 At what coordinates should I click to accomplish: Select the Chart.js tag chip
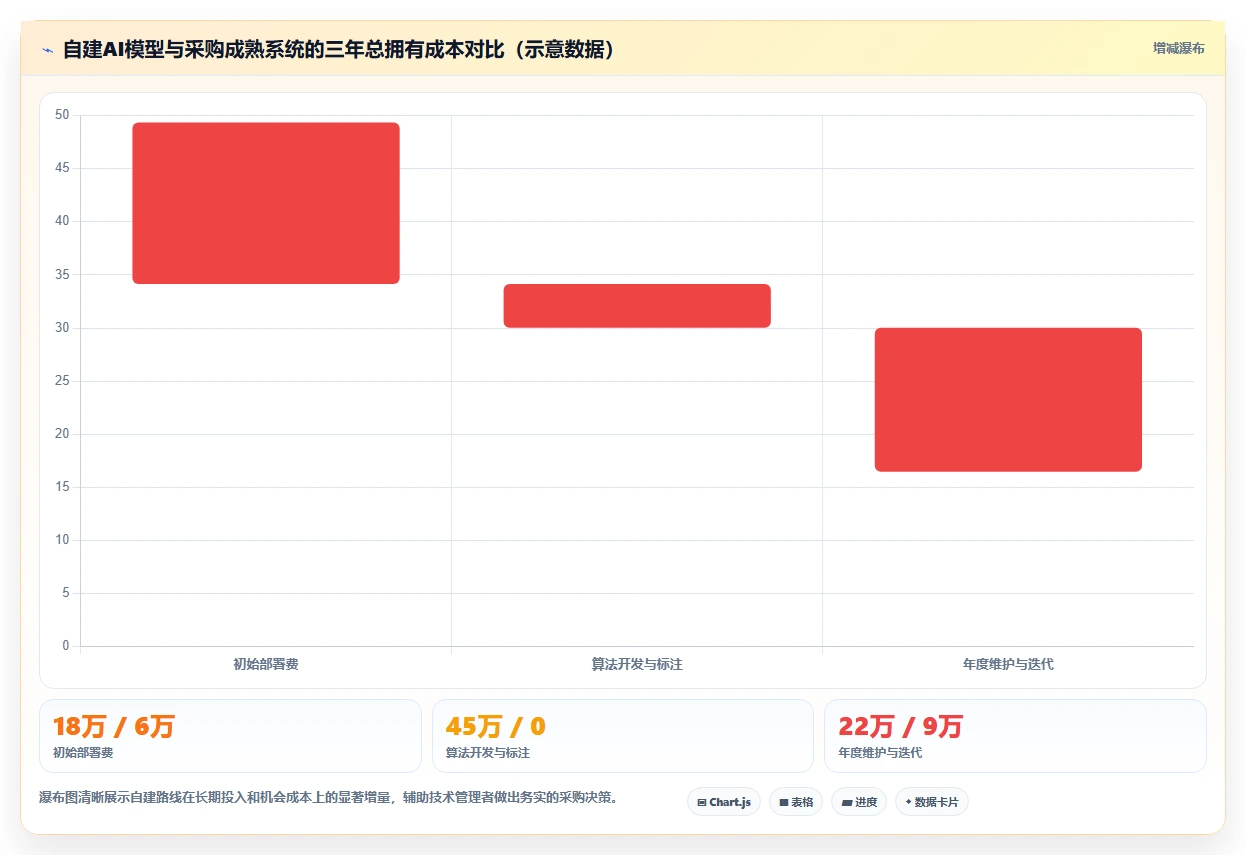click(x=724, y=802)
